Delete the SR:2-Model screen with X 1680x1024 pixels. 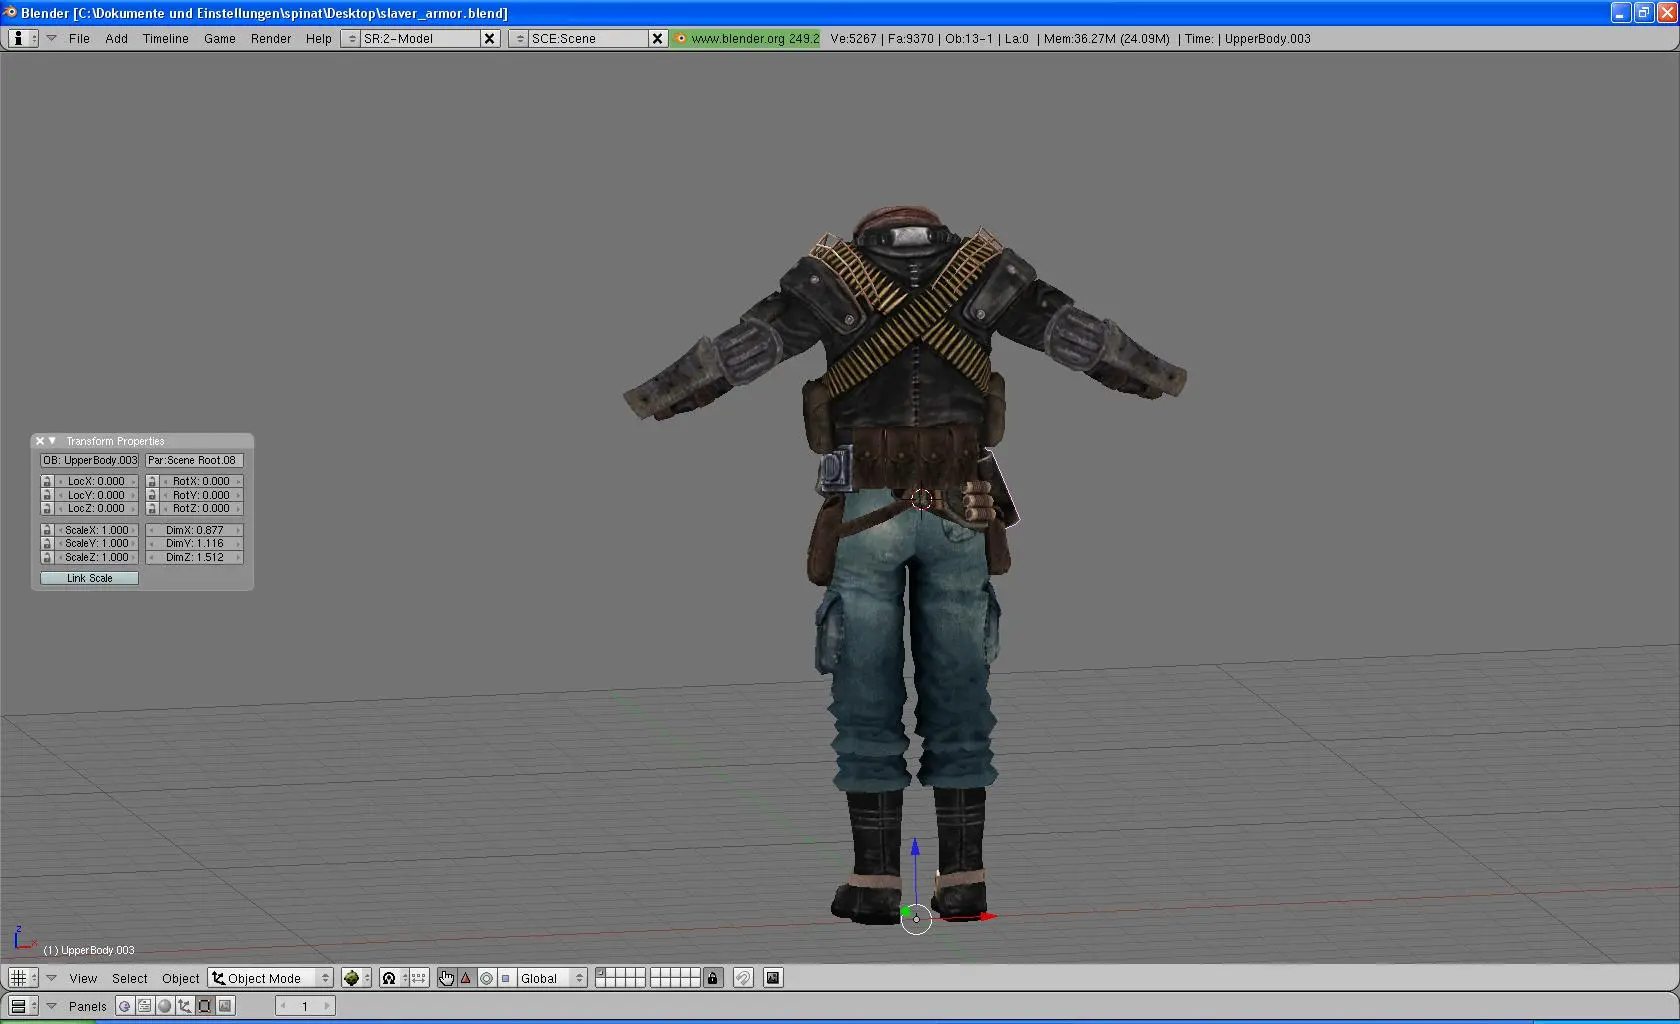pyautogui.click(x=489, y=38)
